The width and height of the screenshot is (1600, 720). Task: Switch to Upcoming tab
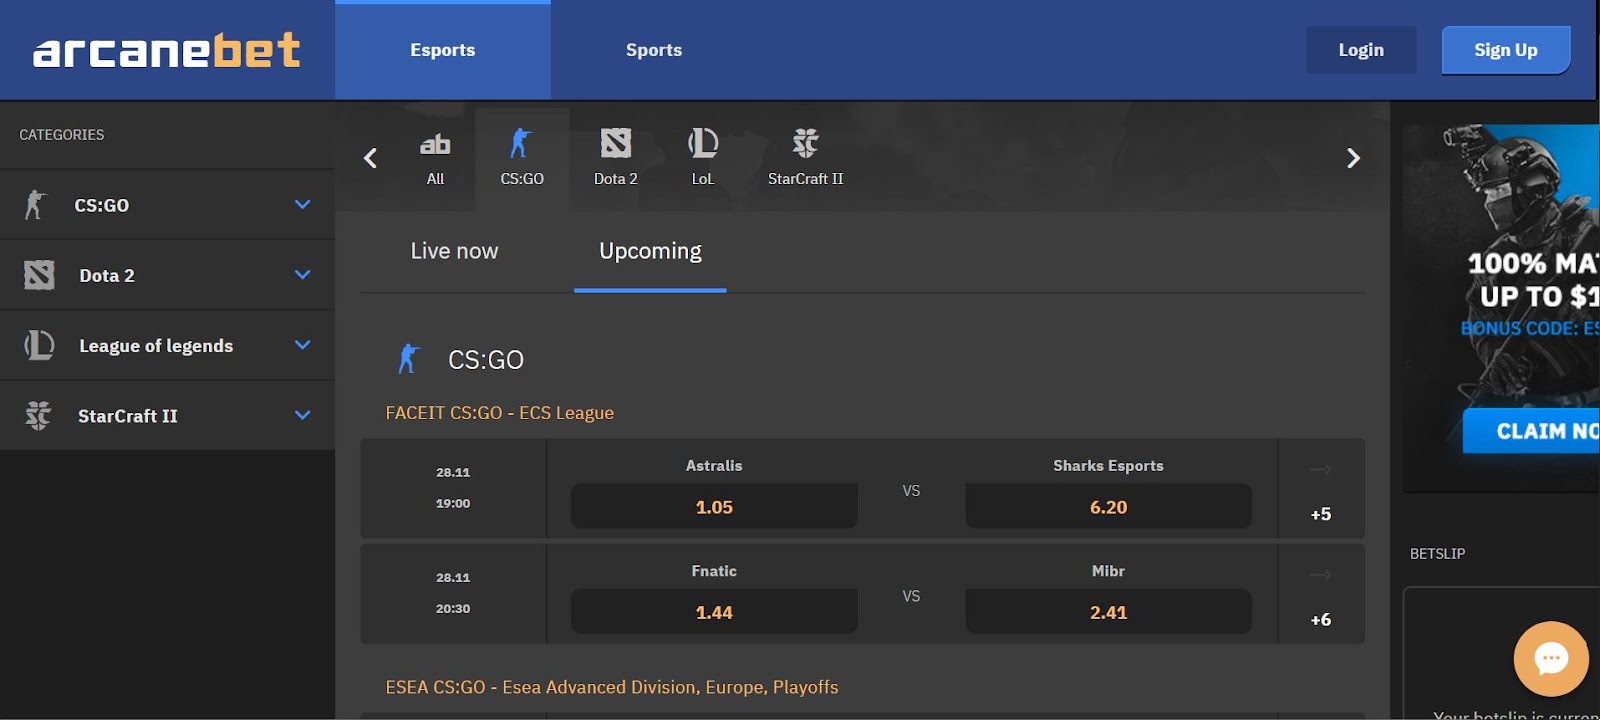(x=650, y=251)
